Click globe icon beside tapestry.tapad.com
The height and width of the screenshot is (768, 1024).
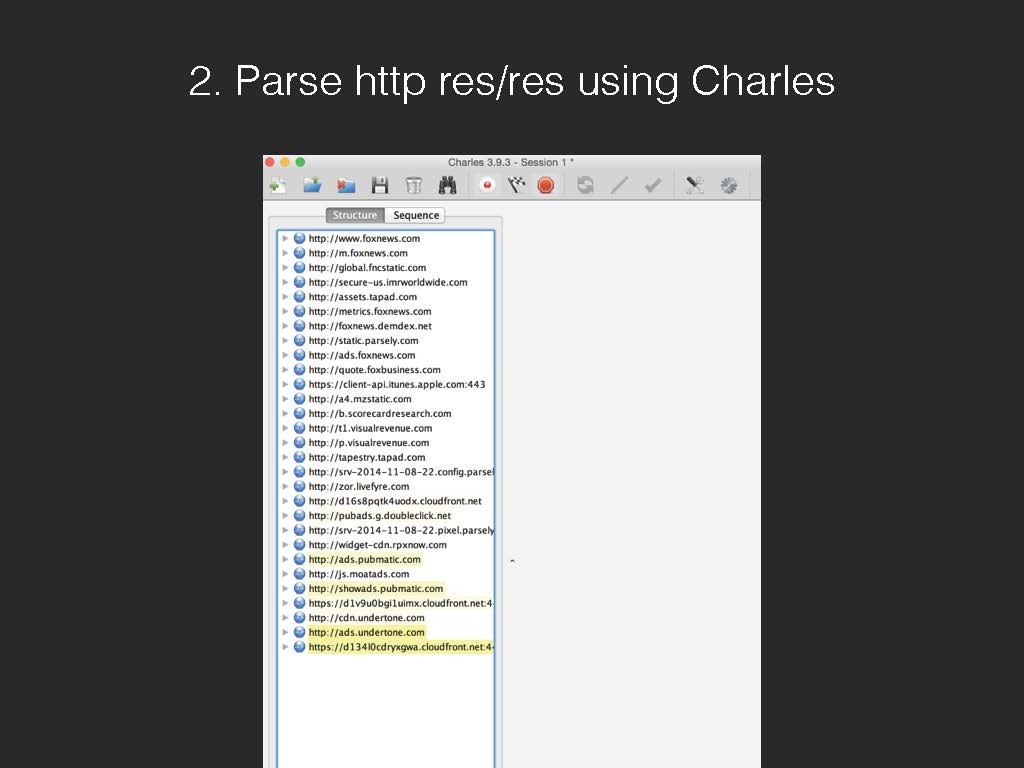pos(299,457)
